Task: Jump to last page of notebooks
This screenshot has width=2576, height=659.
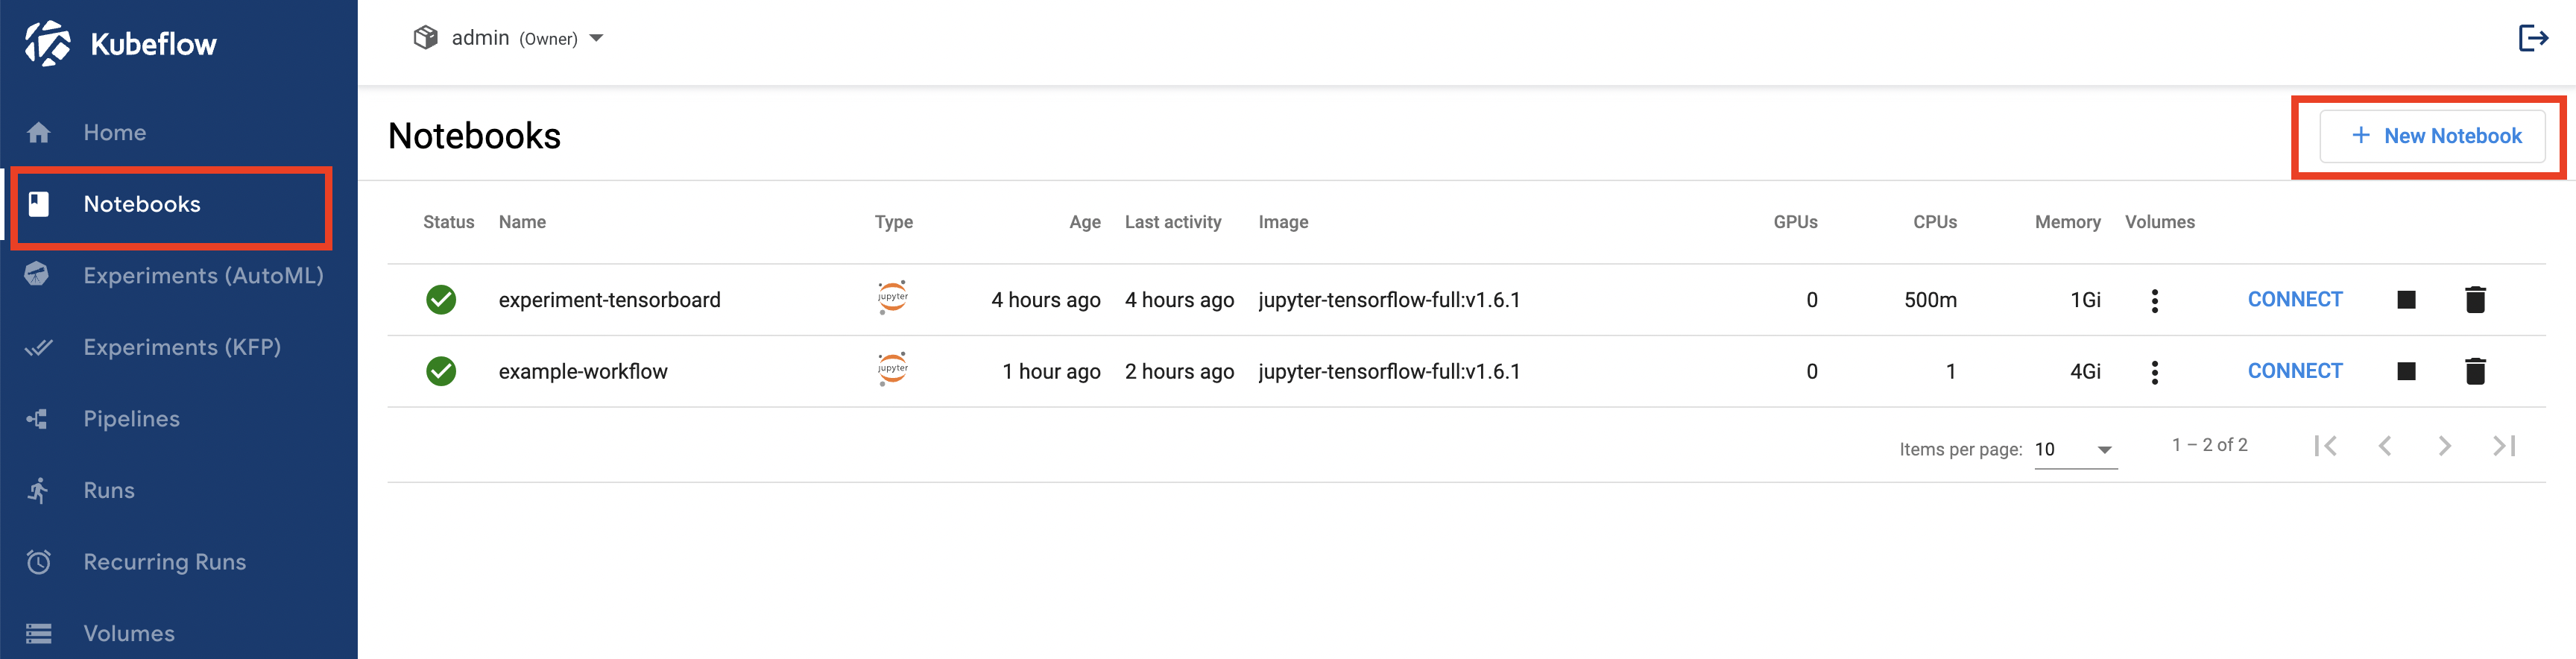Action: 2504,446
